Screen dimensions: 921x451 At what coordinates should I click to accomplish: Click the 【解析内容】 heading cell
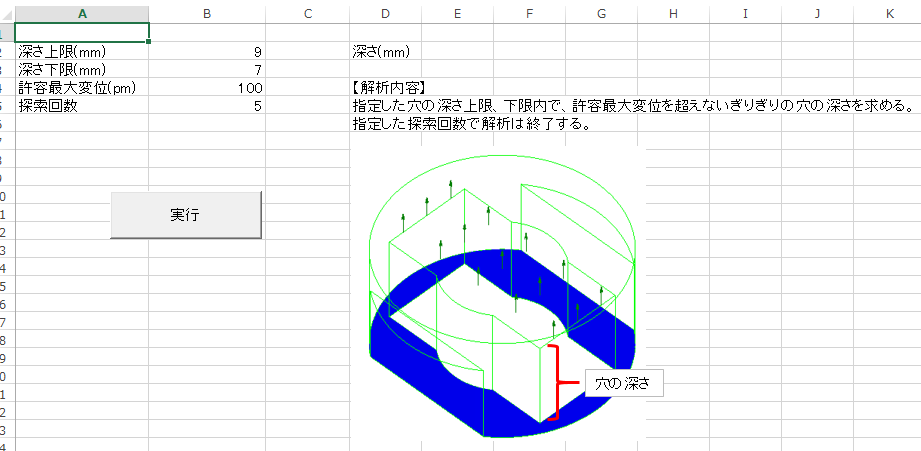[x=385, y=87]
